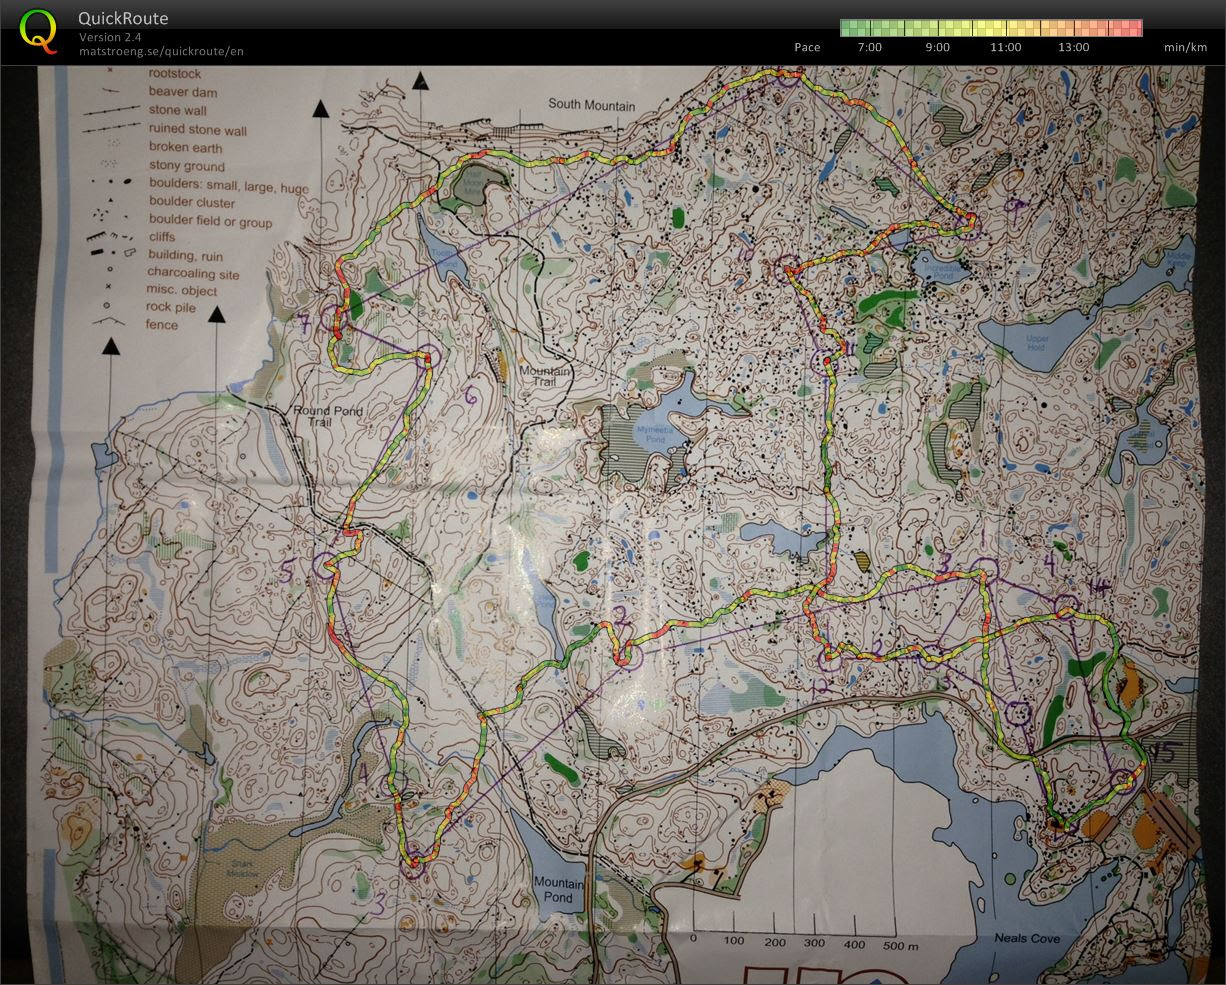
Task: Click the Neals Cove map label
Action: coord(1026,939)
